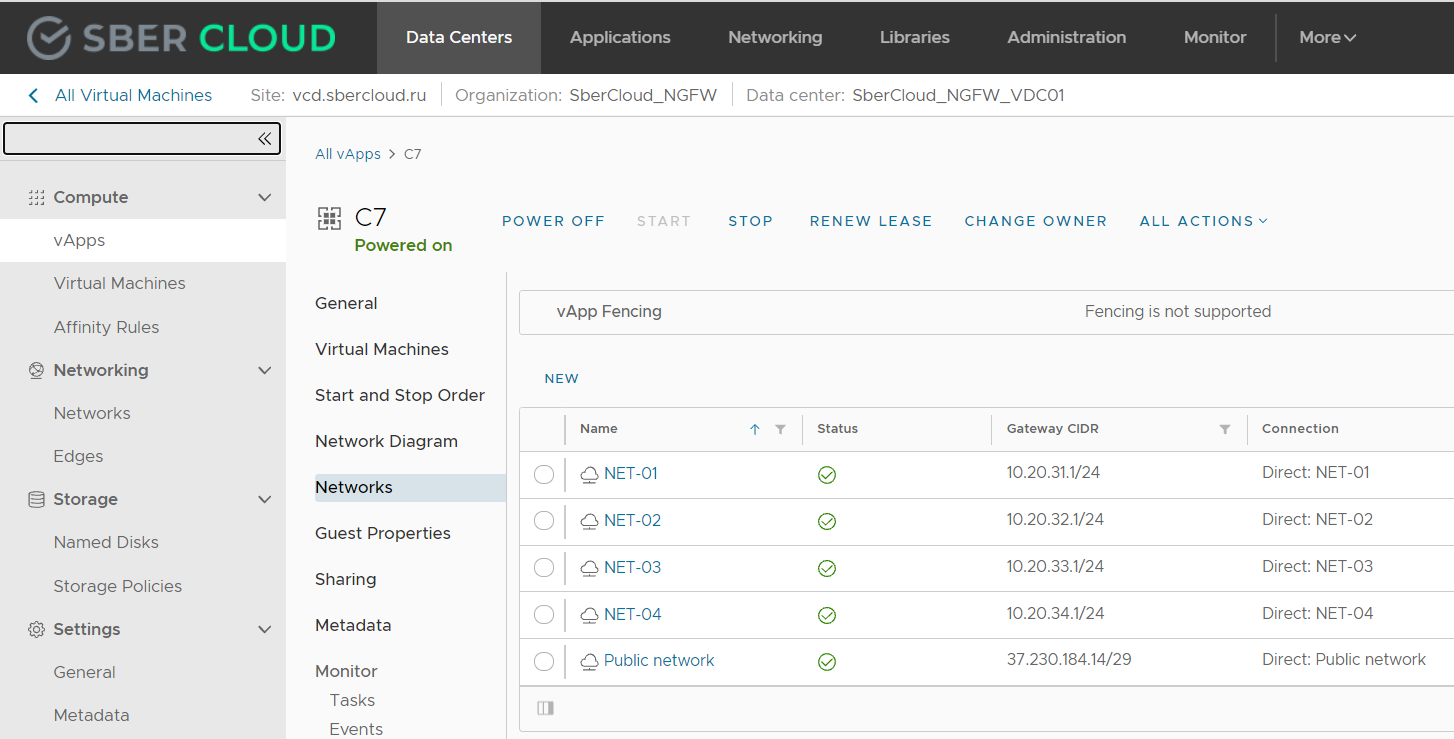Open the Start and Stop Order section
Image resolution: width=1454 pixels, height=739 pixels.
400,396
